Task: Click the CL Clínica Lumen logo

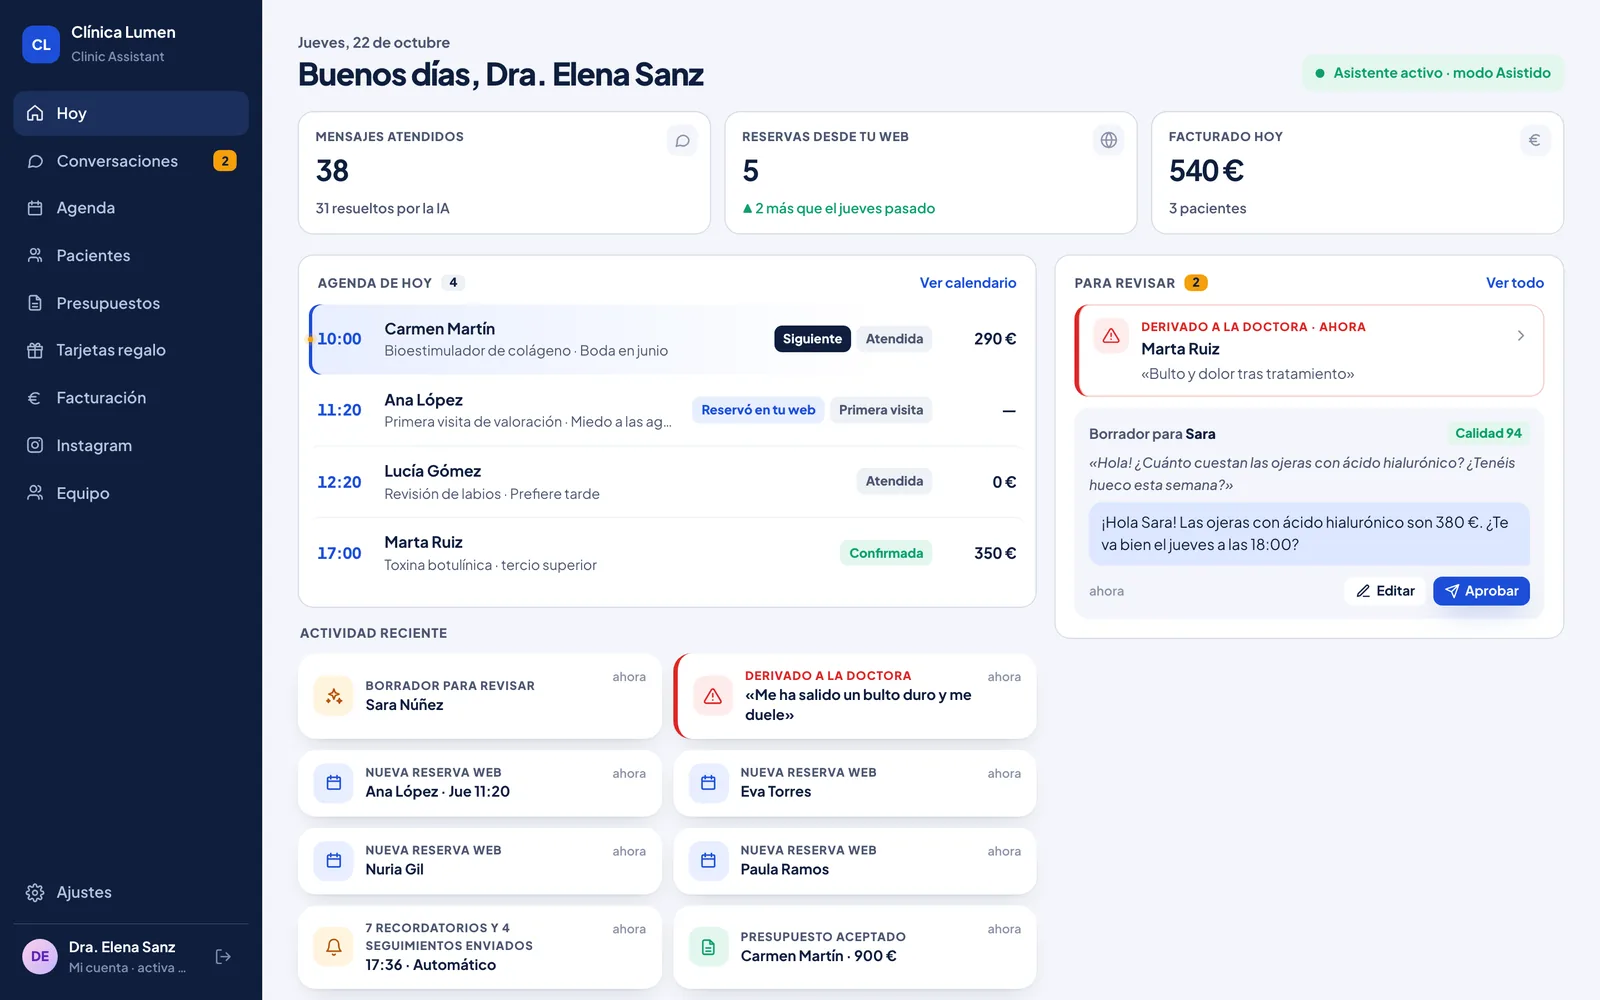Action: tap(41, 44)
